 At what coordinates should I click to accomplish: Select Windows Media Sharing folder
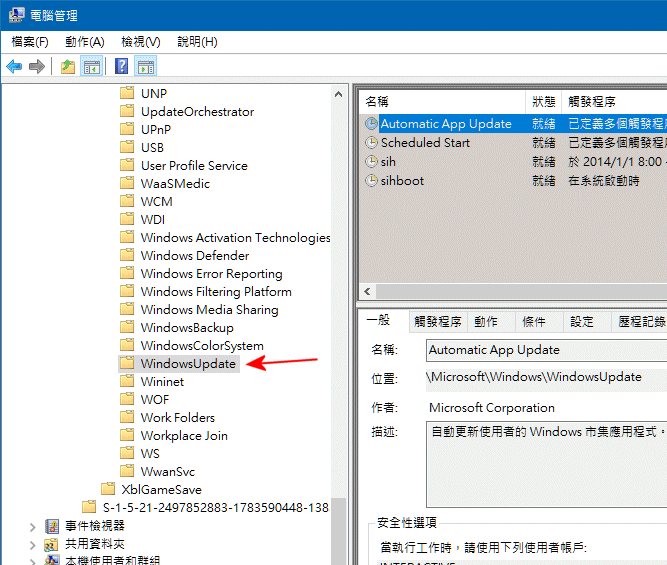[x=209, y=309]
